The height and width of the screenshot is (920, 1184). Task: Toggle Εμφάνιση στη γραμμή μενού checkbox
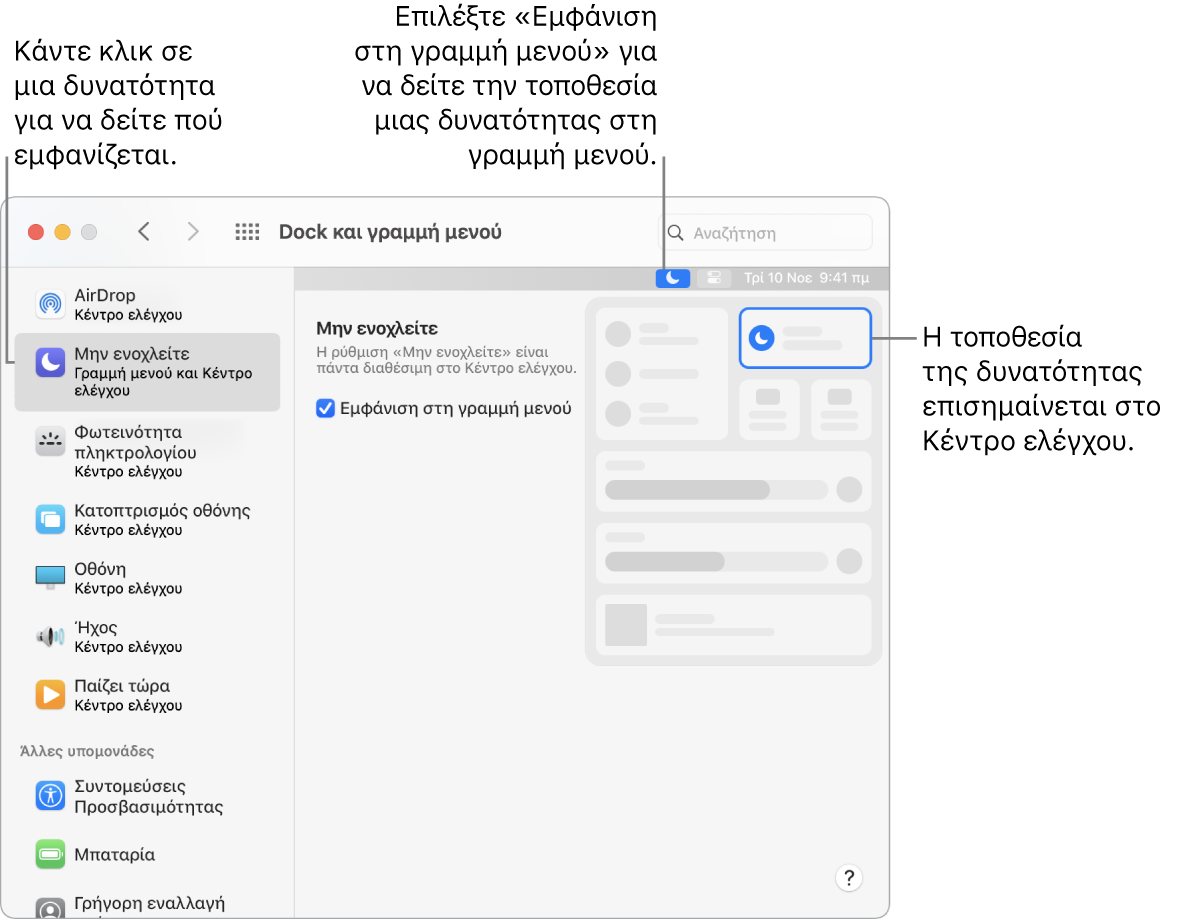click(325, 409)
